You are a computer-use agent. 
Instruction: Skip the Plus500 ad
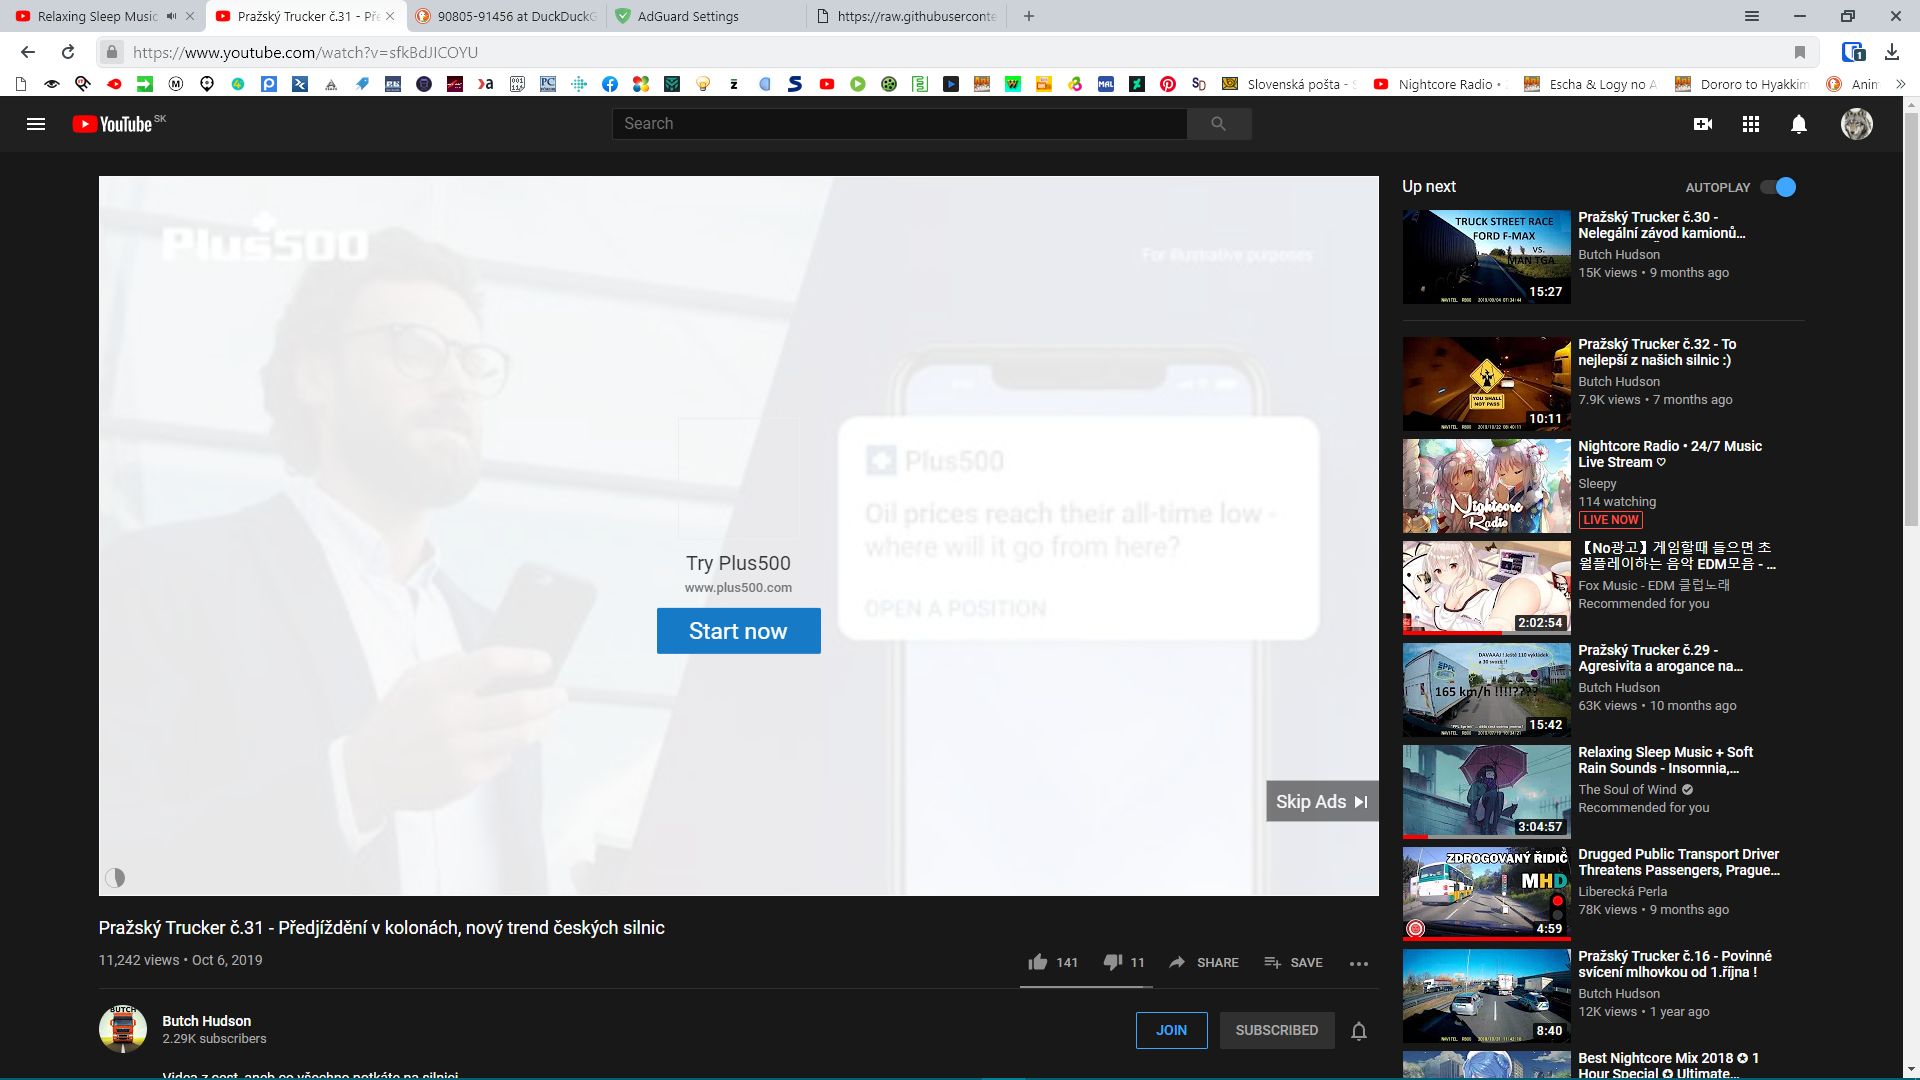pyautogui.click(x=1322, y=801)
